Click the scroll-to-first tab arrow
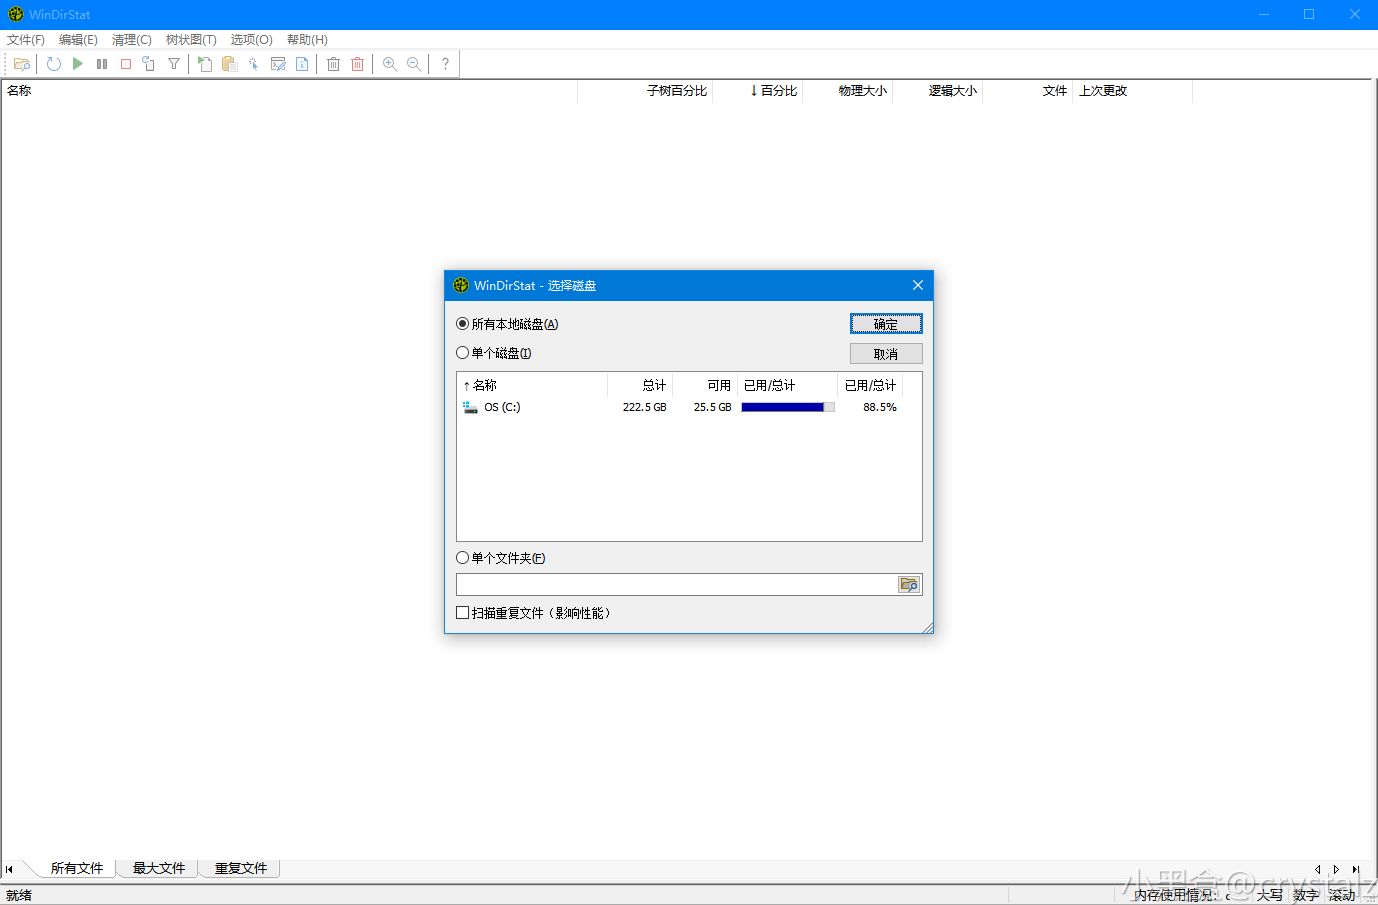Viewport: 1378px width, 905px height. [x=10, y=869]
